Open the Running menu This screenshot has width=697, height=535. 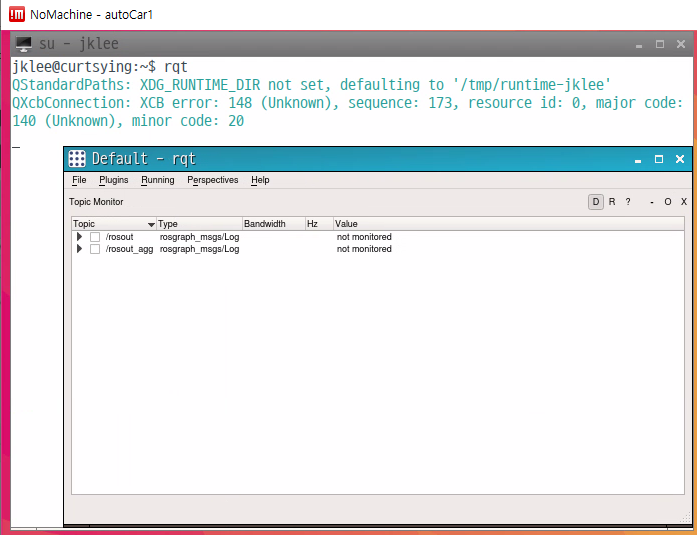[x=158, y=180]
